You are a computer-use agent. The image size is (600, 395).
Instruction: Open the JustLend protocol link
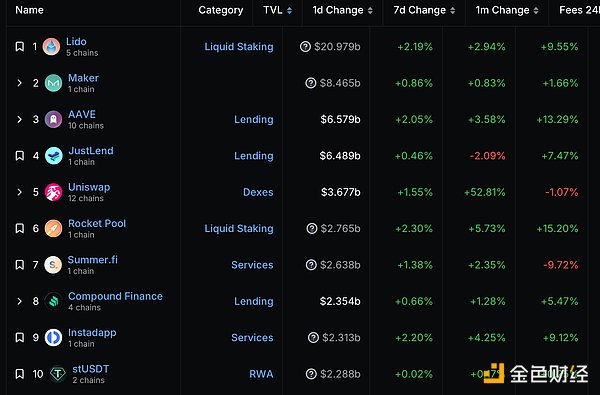click(91, 150)
